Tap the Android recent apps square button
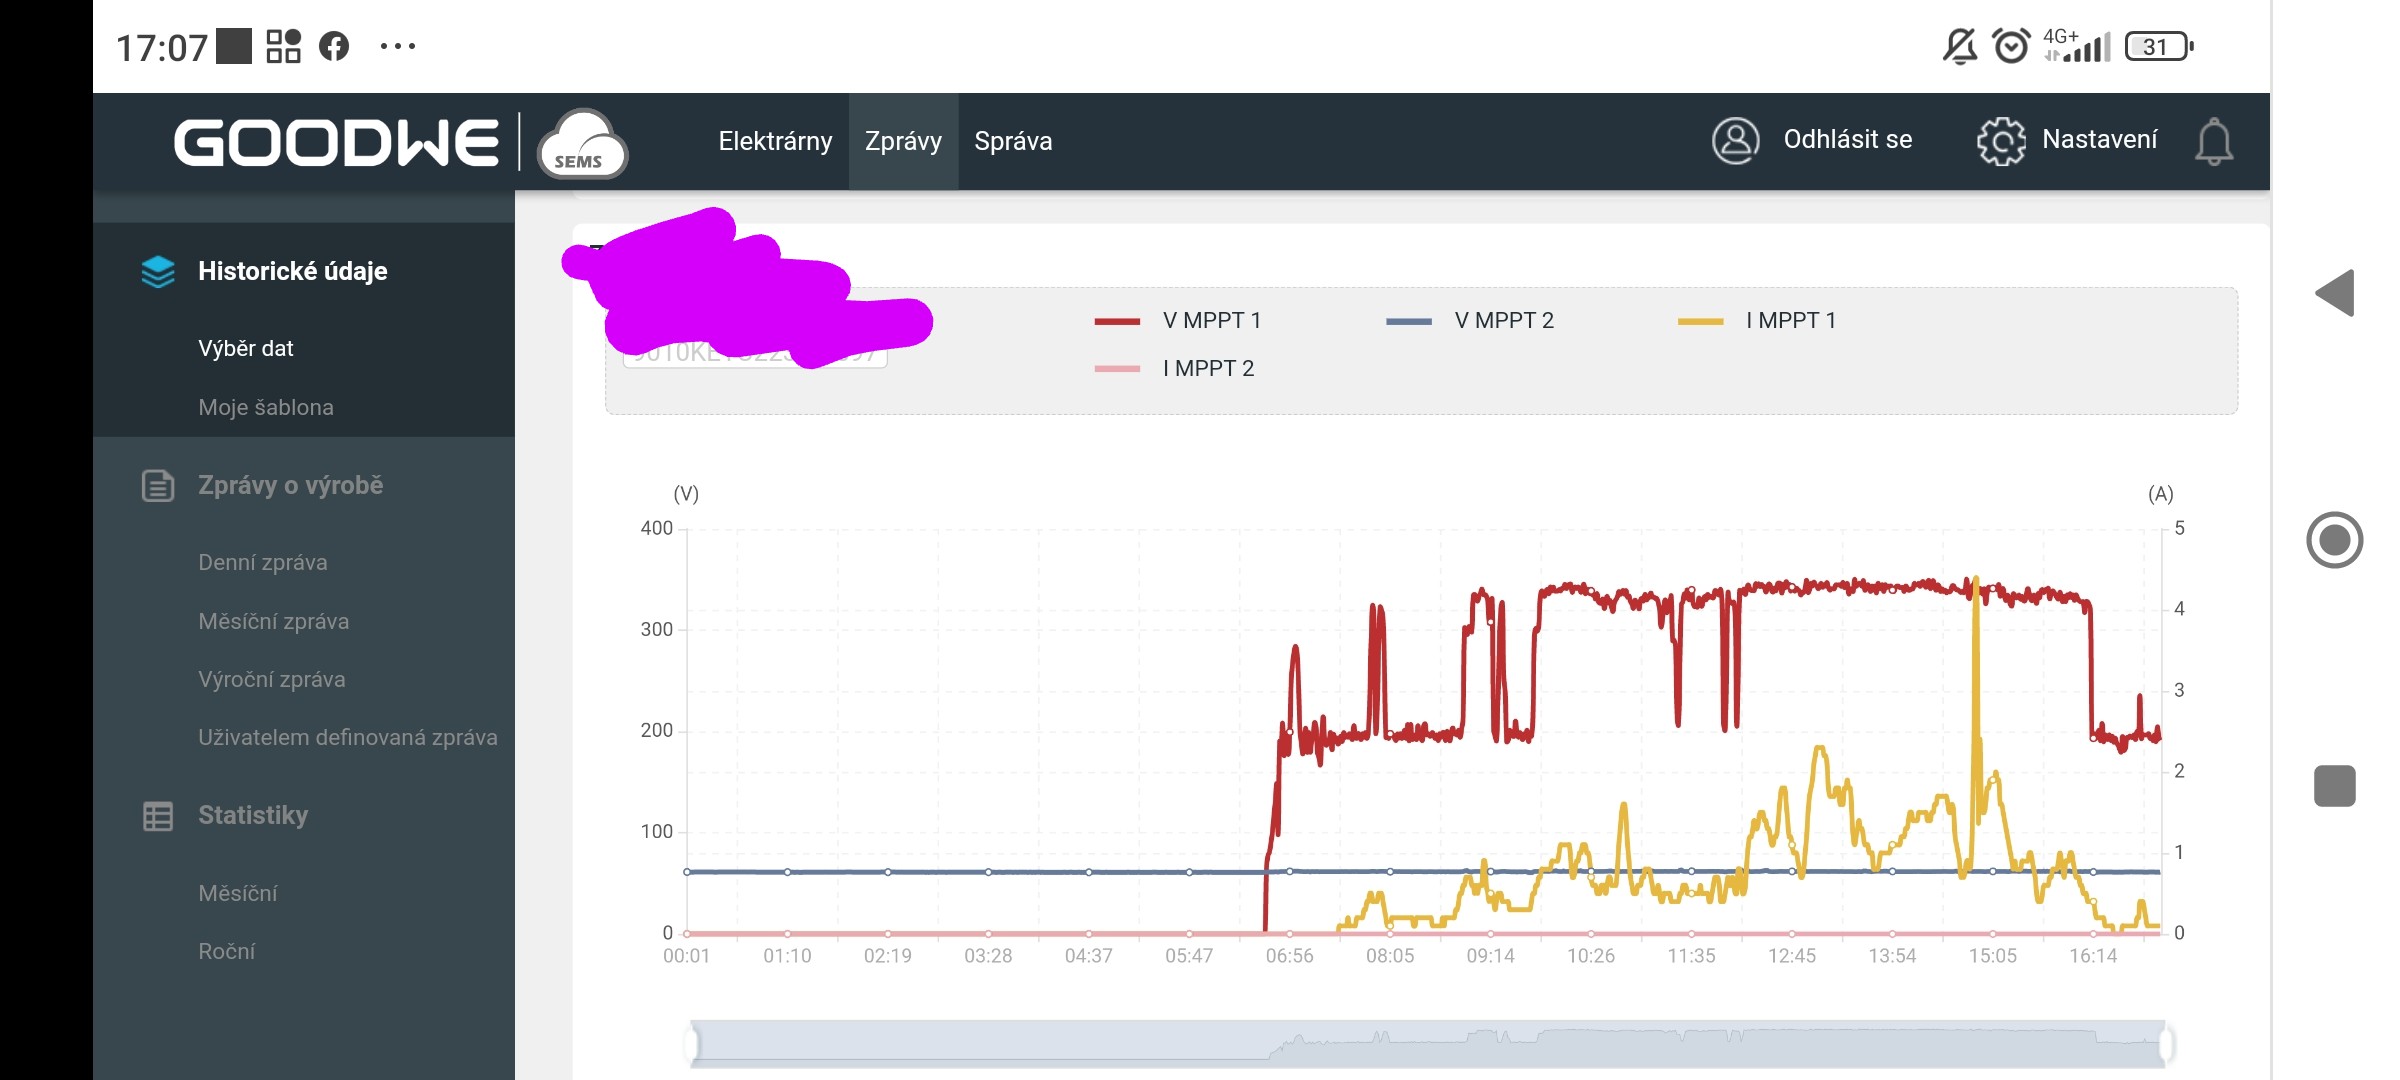This screenshot has width=2400, height=1080. coord(2335,786)
